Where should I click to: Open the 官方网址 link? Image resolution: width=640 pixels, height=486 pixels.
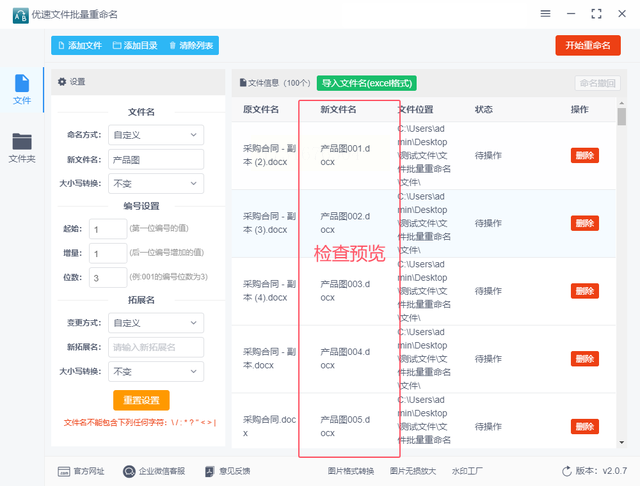tap(81, 471)
